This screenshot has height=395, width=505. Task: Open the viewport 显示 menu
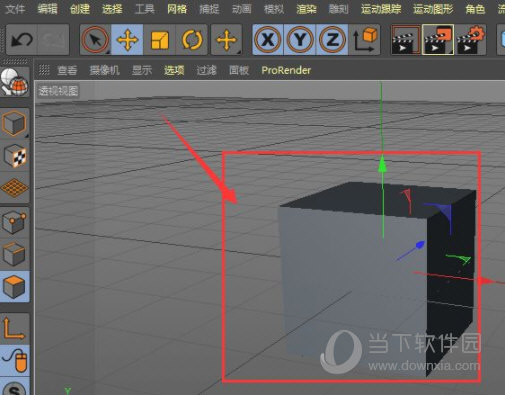[142, 70]
